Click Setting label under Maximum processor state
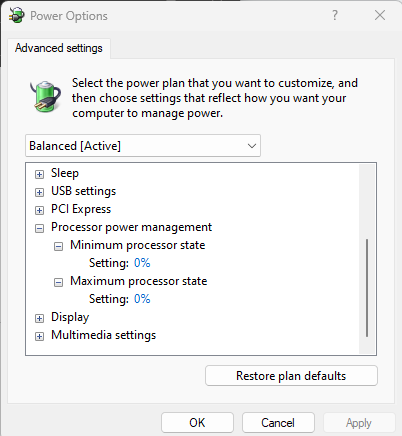The height and width of the screenshot is (436, 402). click(x=109, y=299)
